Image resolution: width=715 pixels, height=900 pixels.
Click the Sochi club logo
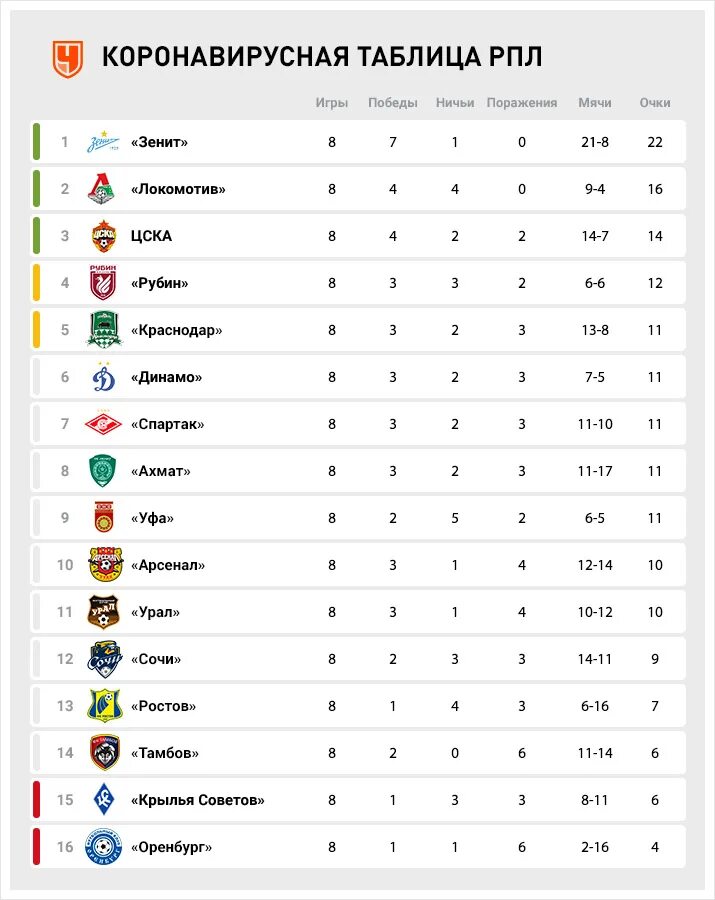click(x=104, y=658)
